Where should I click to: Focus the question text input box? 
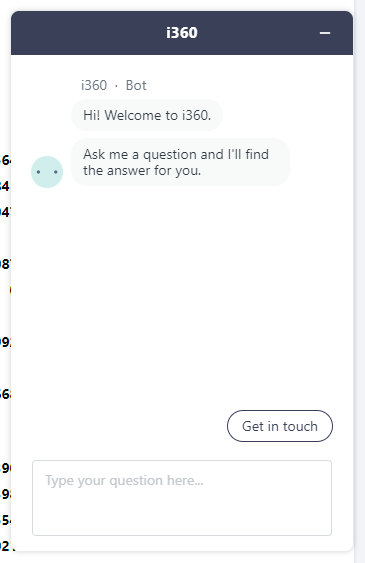click(x=182, y=498)
